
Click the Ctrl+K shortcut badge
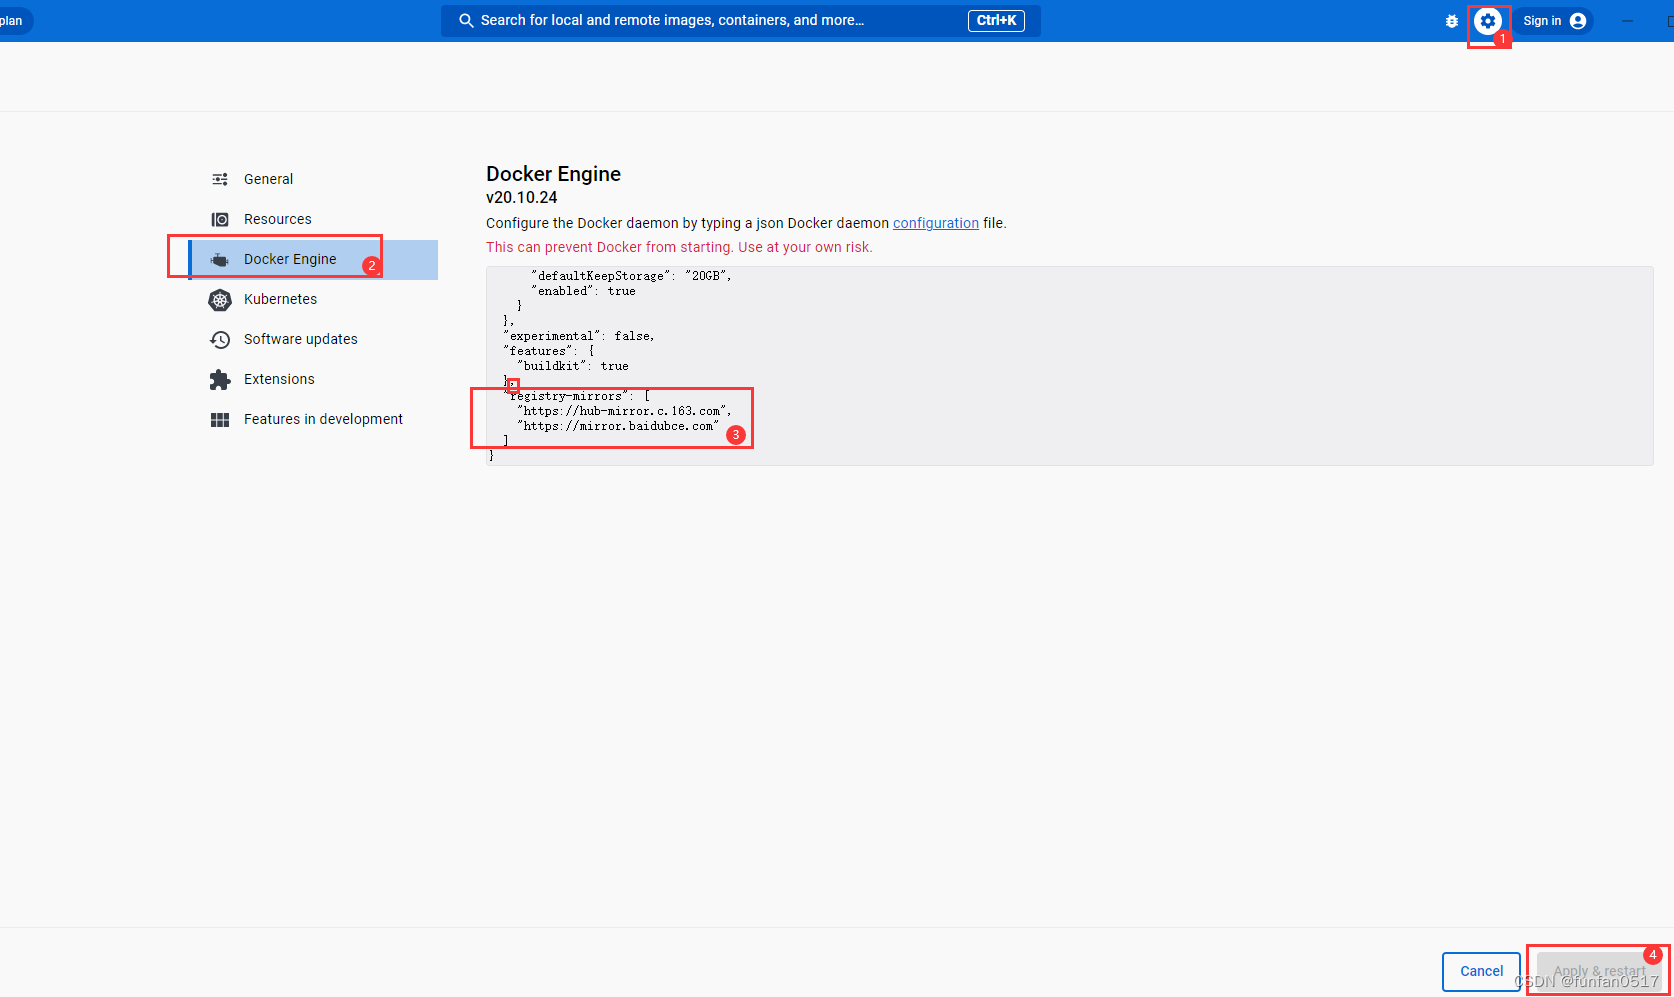(x=996, y=20)
